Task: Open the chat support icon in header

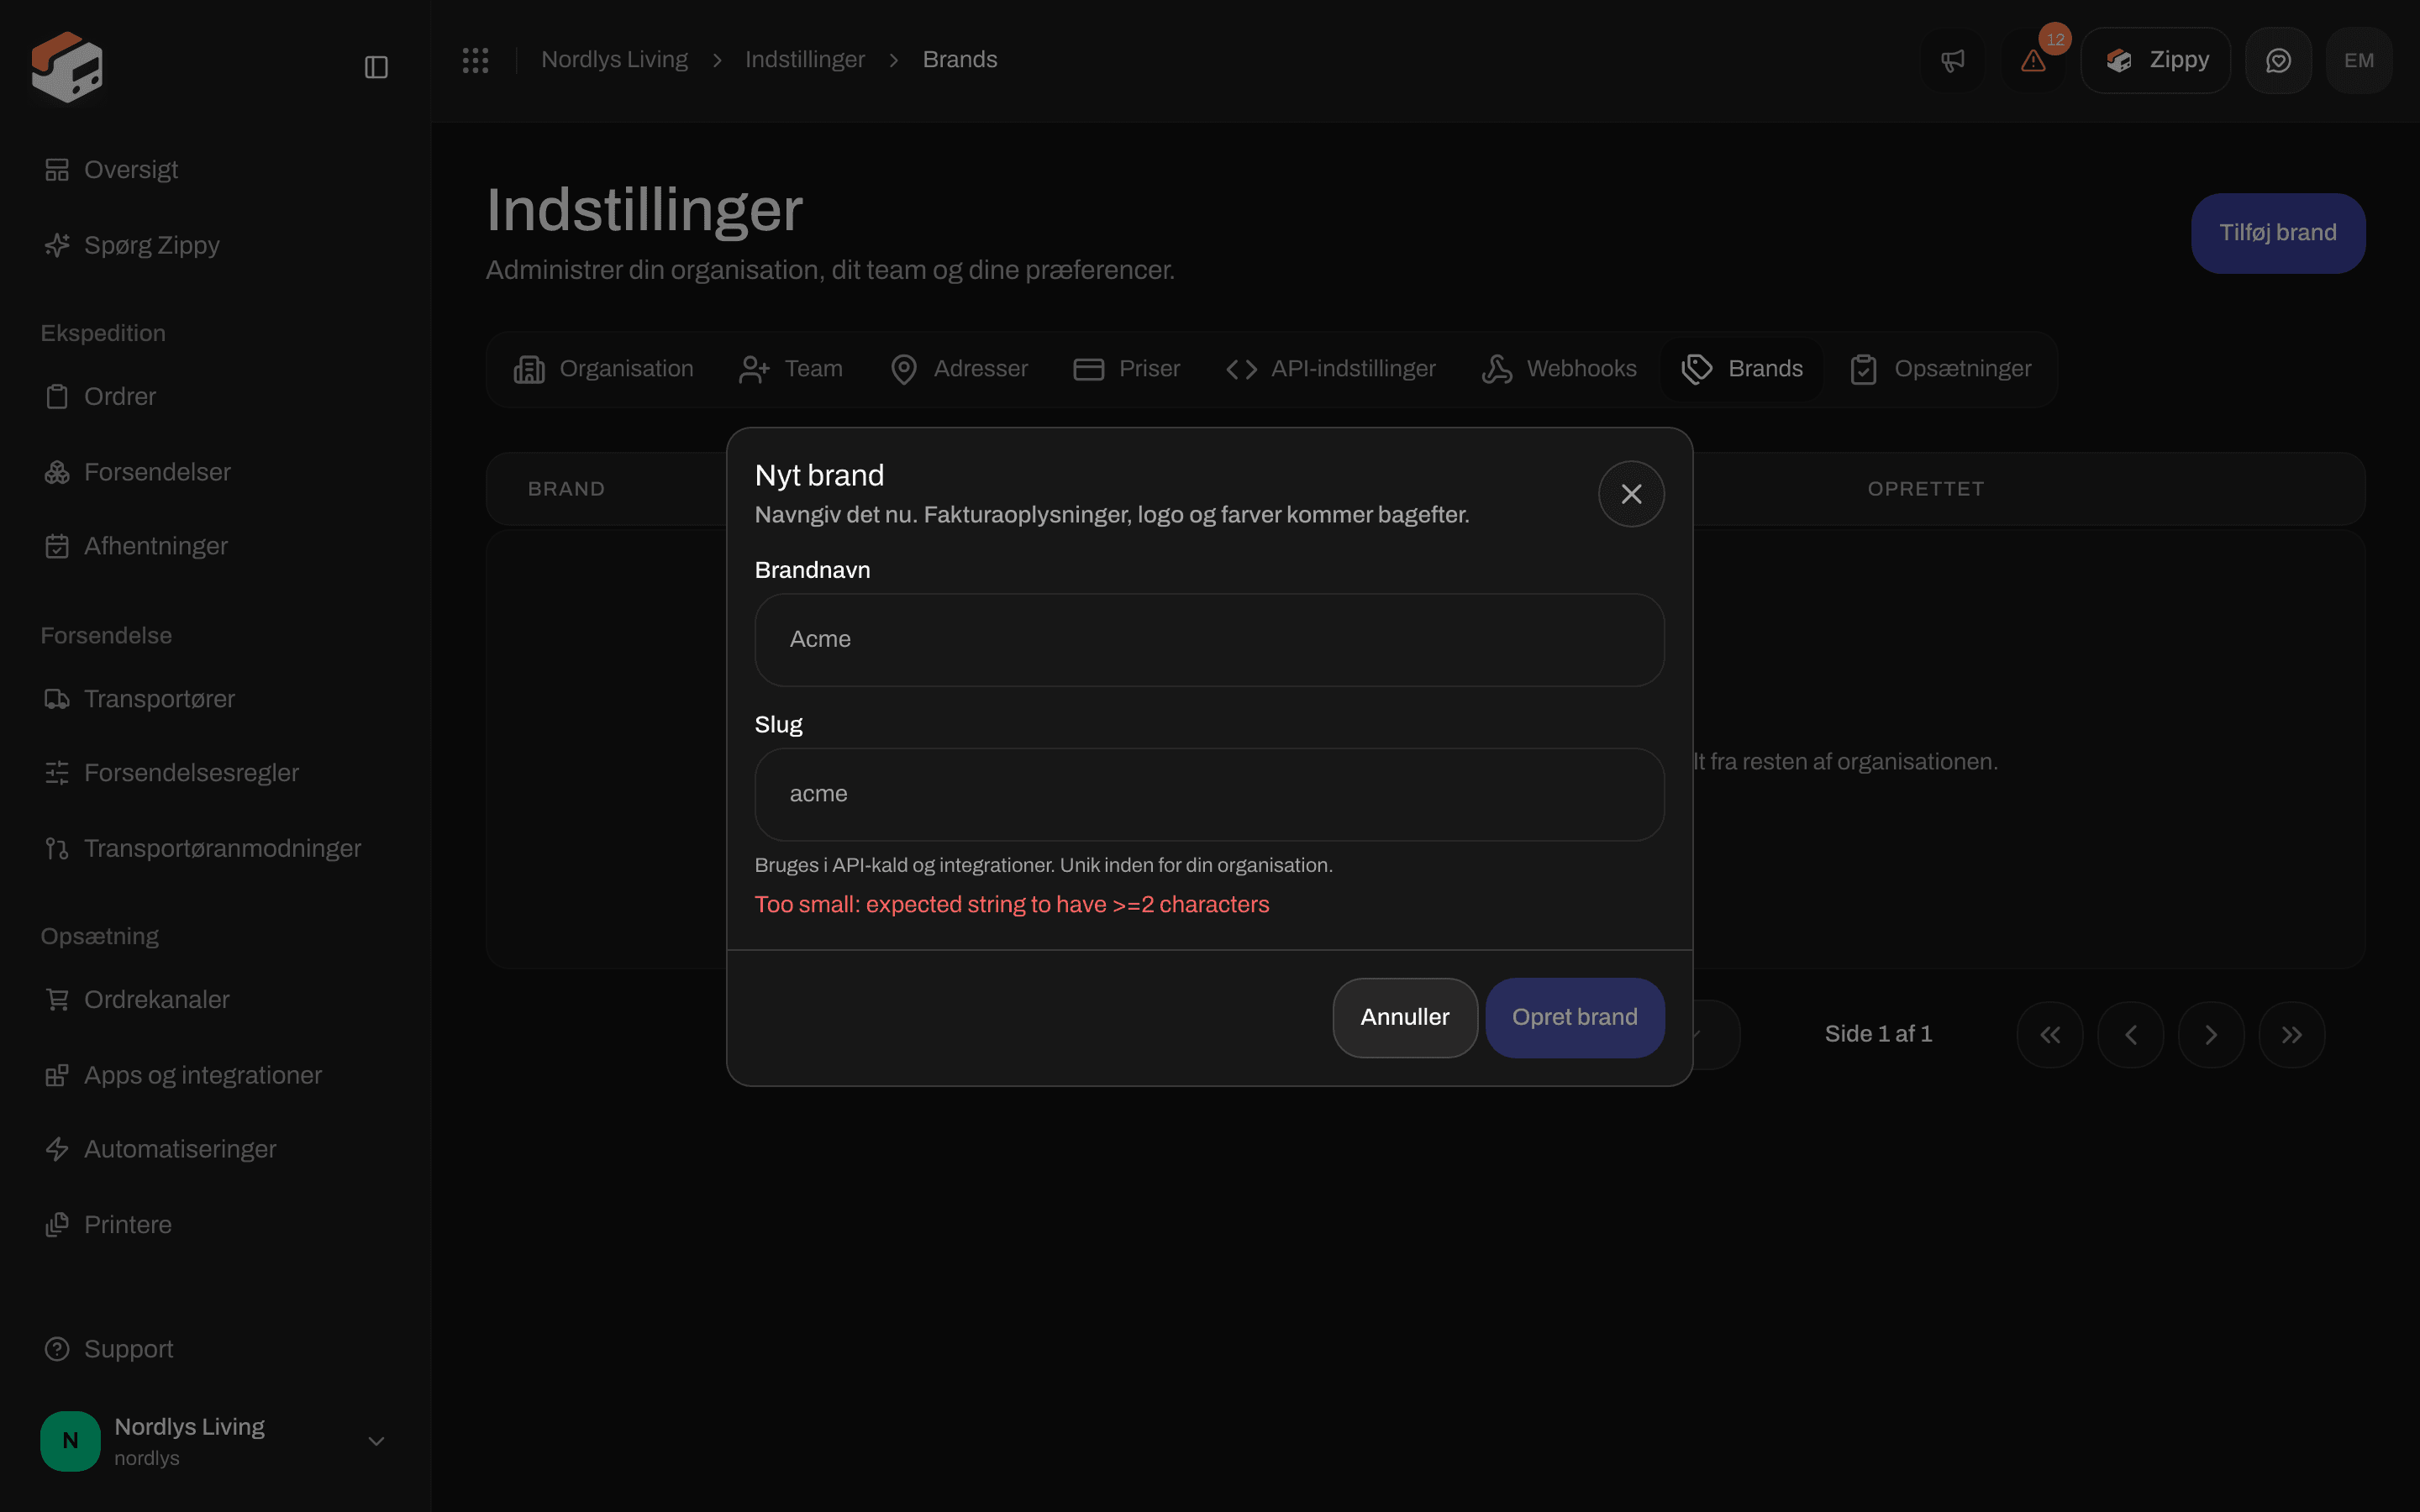Action: [2278, 60]
